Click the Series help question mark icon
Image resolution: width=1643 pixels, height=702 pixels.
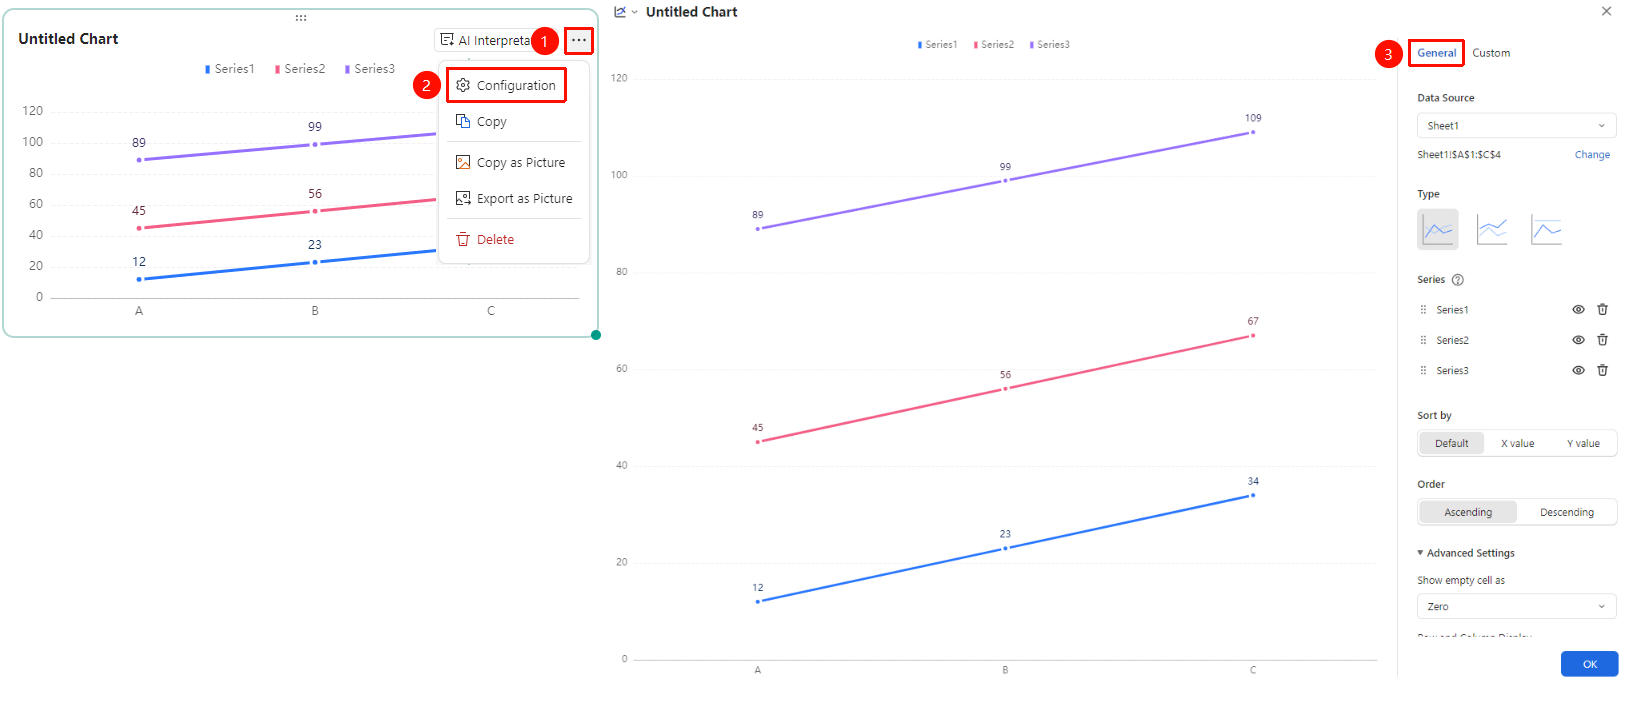pos(1458,280)
